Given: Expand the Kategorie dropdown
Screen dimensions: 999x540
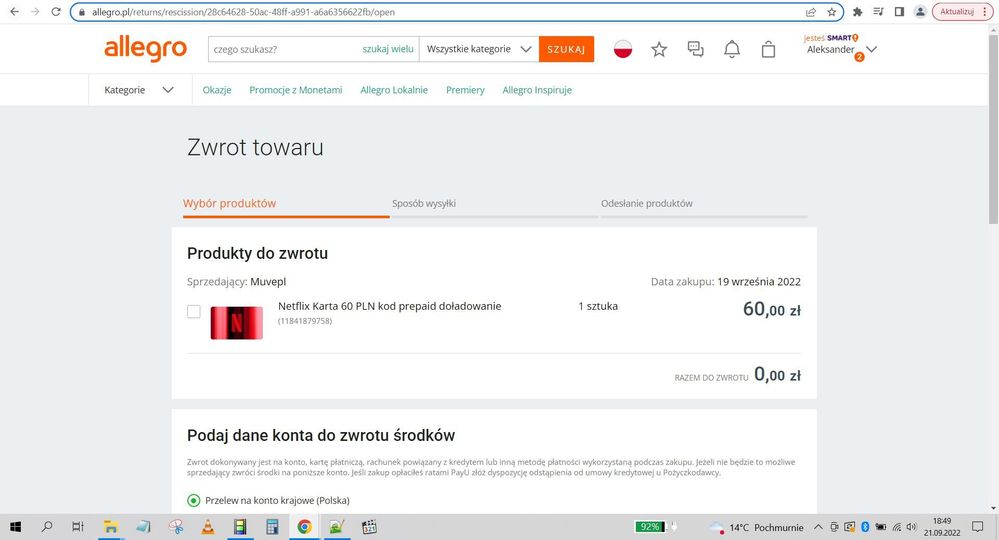Looking at the screenshot, I should (x=138, y=90).
